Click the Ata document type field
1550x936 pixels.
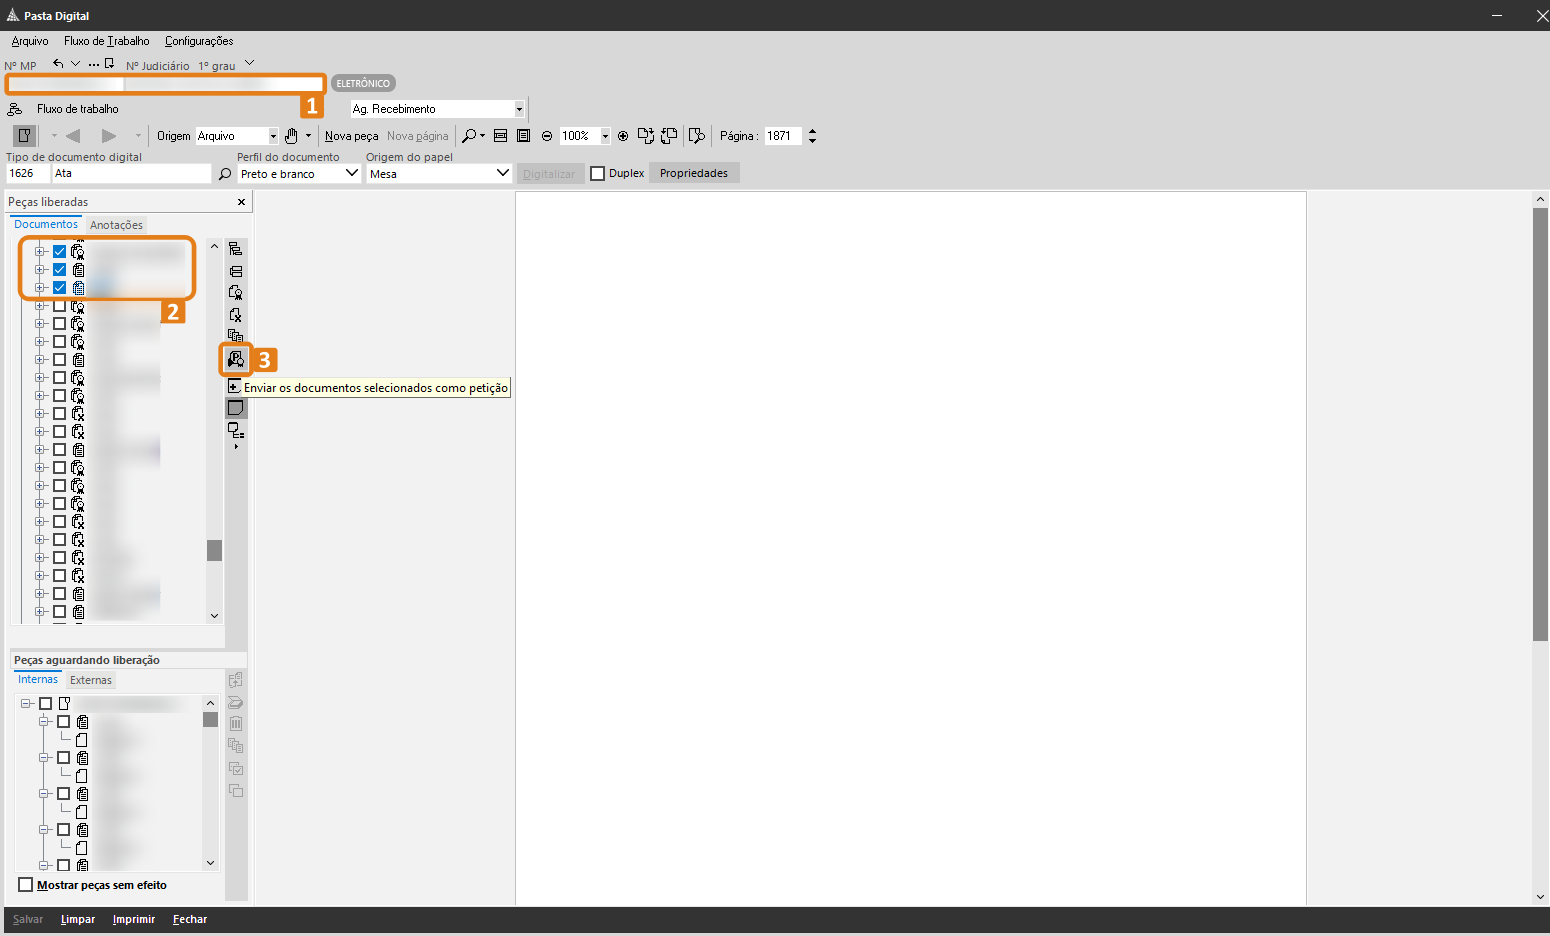131,174
